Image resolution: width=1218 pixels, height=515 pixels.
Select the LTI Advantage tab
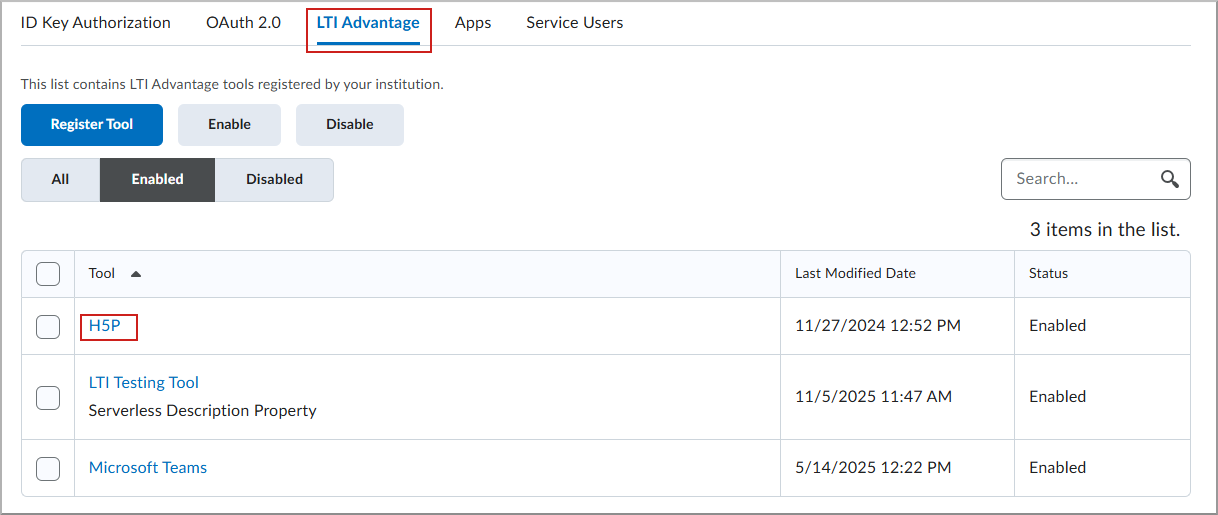click(x=368, y=22)
